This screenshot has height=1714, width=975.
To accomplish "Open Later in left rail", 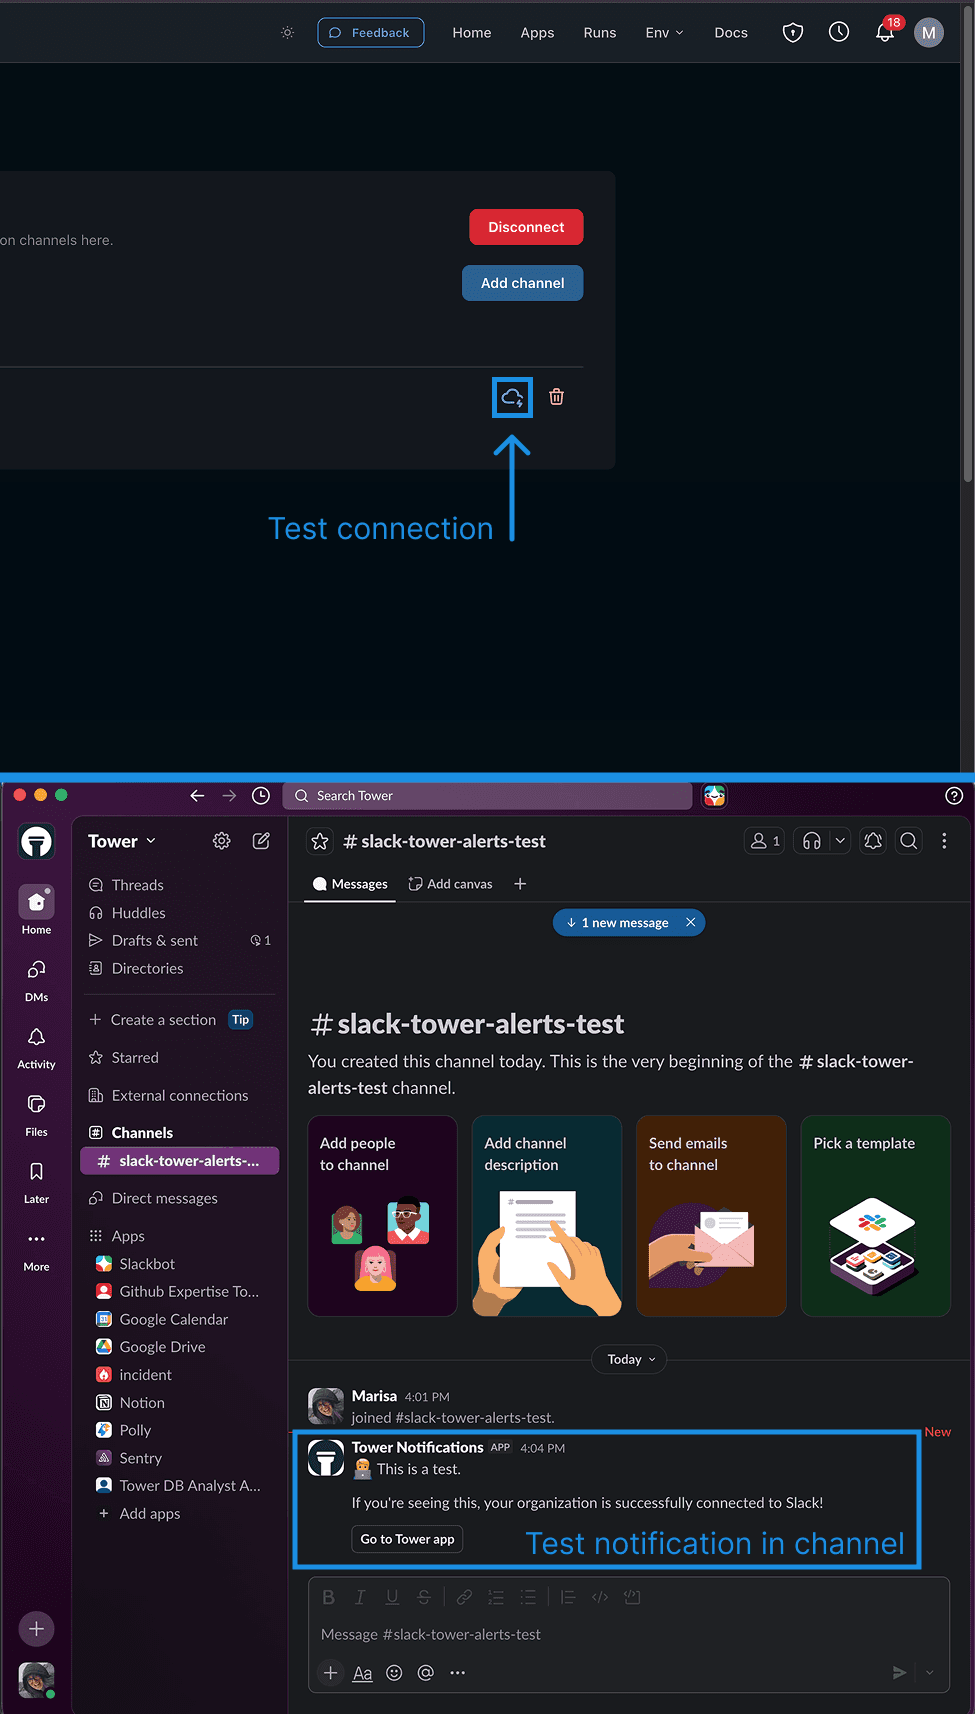I will (36, 1182).
